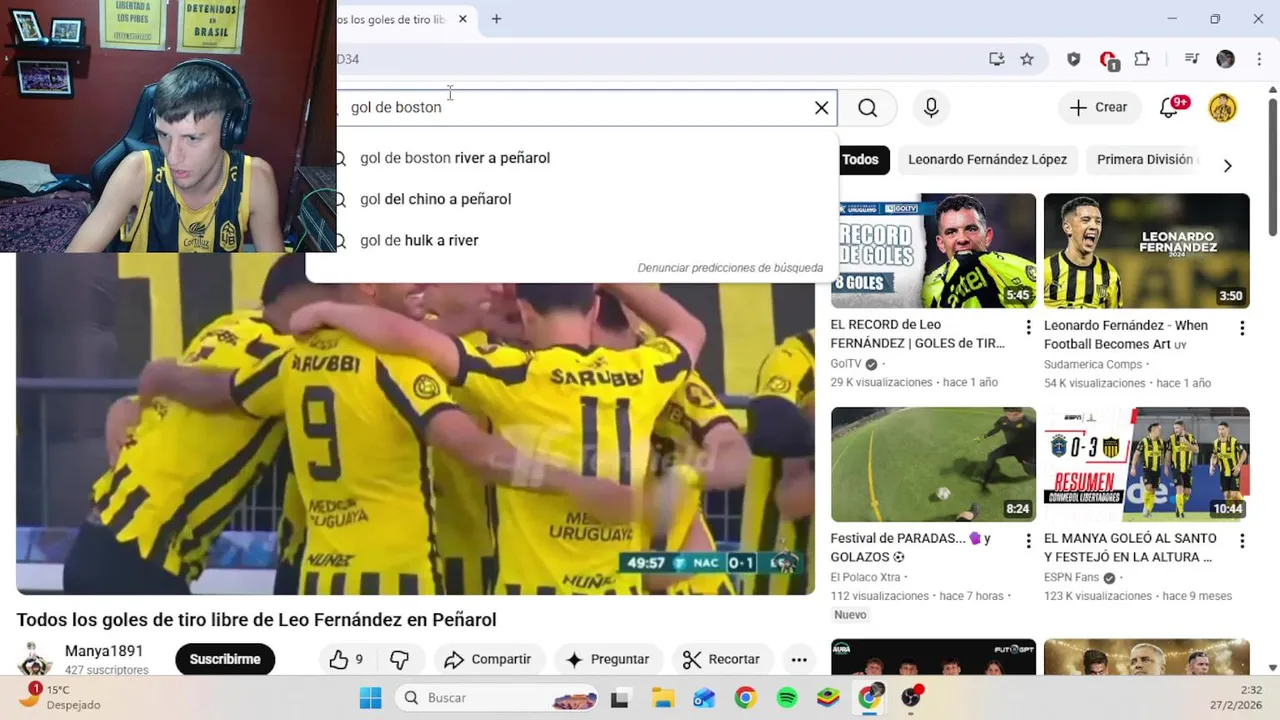1280x720 pixels.
Task: Open the weather widget showing 15°C
Action: tap(62, 696)
